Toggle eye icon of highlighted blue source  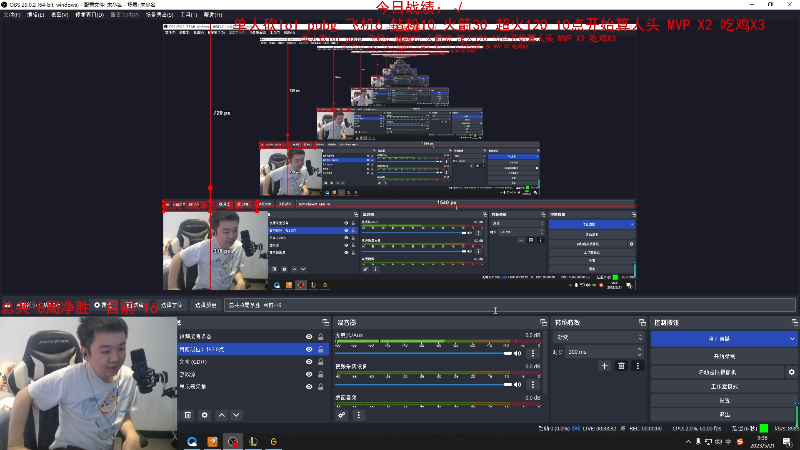(309, 349)
